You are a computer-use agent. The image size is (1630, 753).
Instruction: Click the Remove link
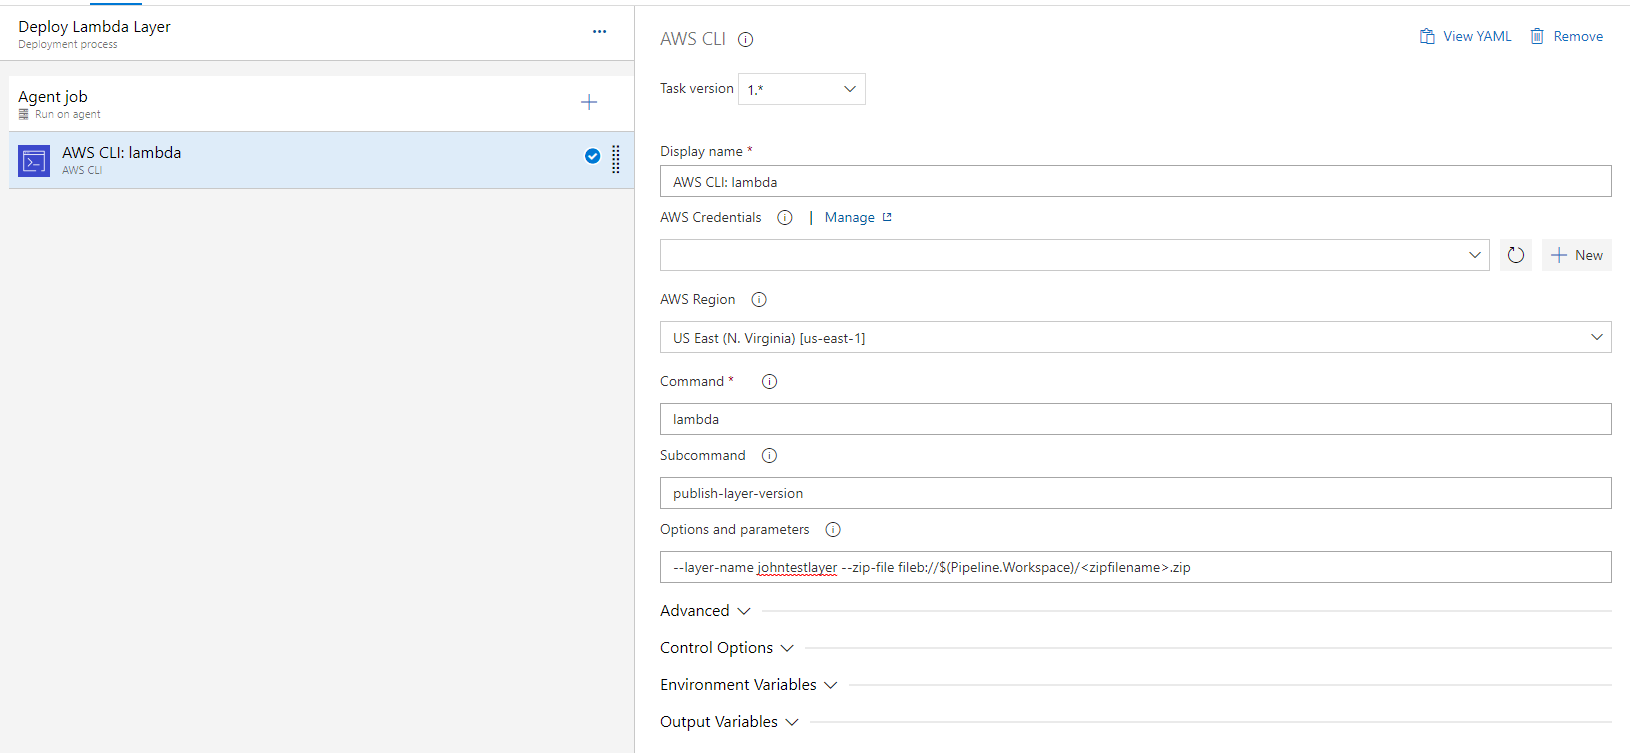point(1578,36)
